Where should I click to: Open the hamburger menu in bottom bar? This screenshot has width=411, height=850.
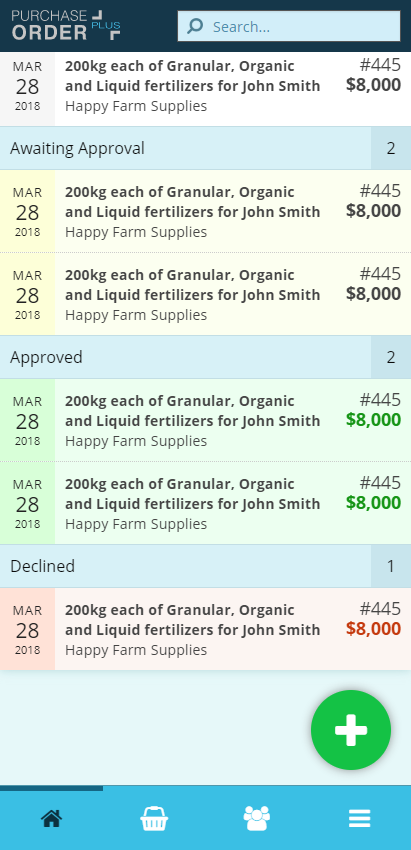point(359,818)
